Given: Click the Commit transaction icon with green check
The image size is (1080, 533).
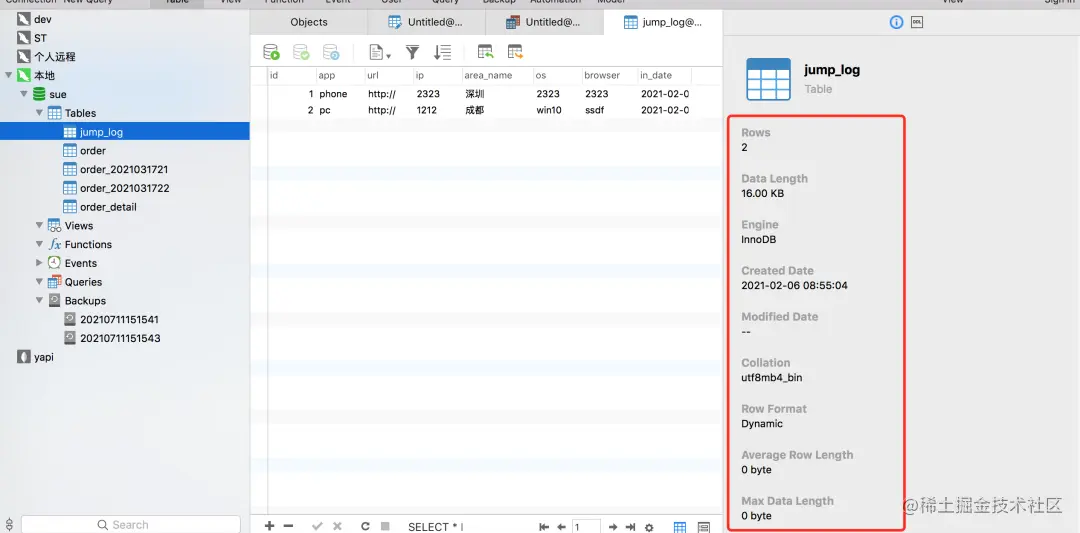Looking at the screenshot, I should (301, 52).
